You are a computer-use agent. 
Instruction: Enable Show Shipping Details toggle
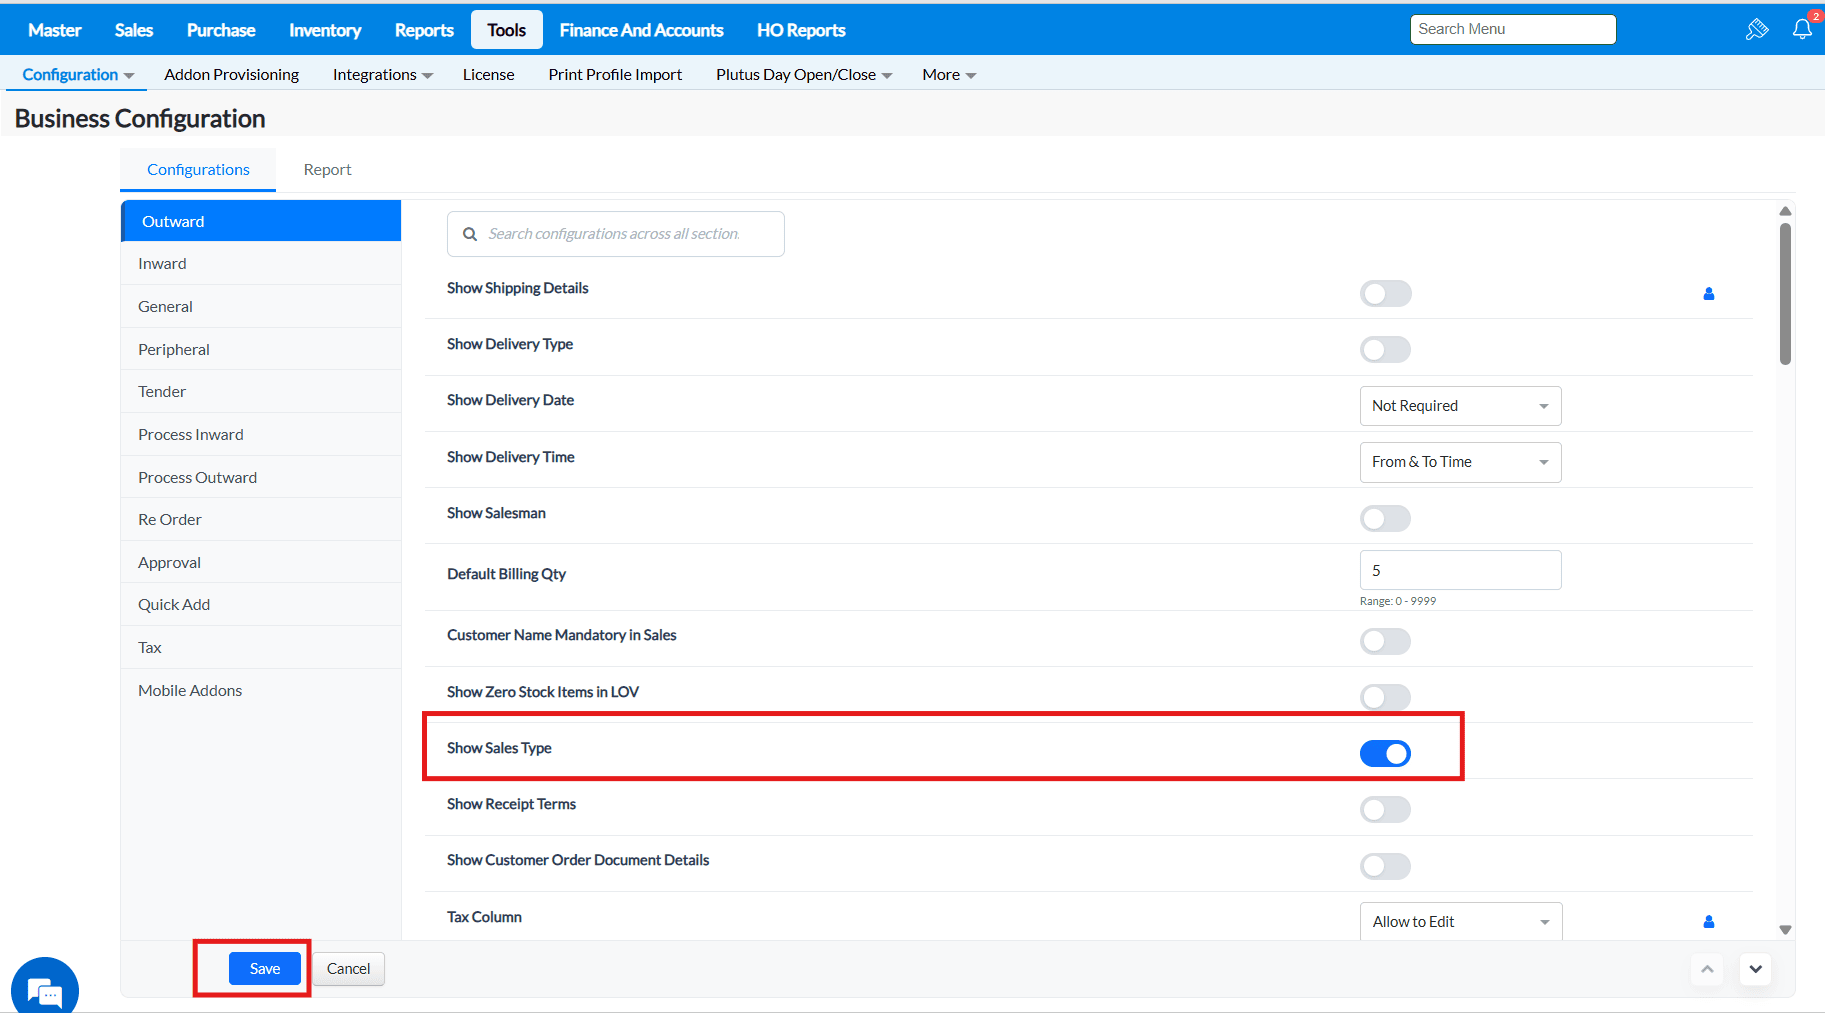(x=1385, y=294)
